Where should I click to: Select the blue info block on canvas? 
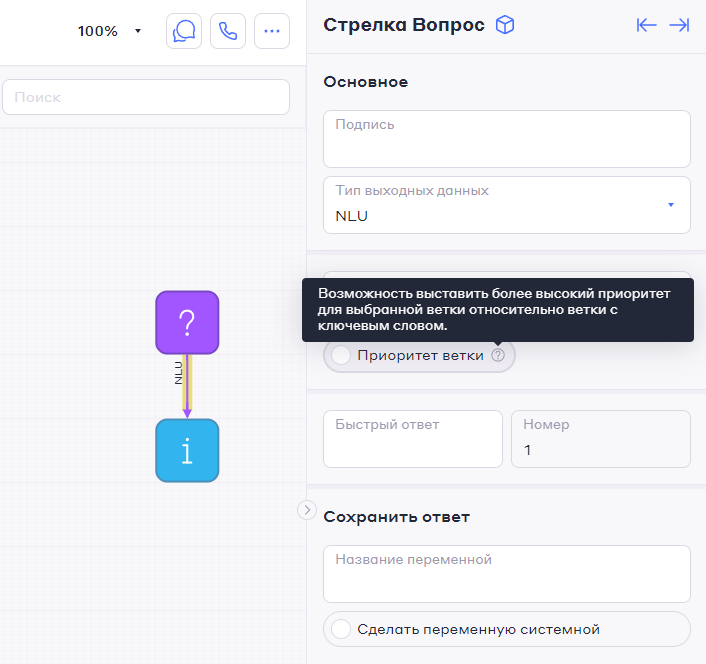pos(187,451)
